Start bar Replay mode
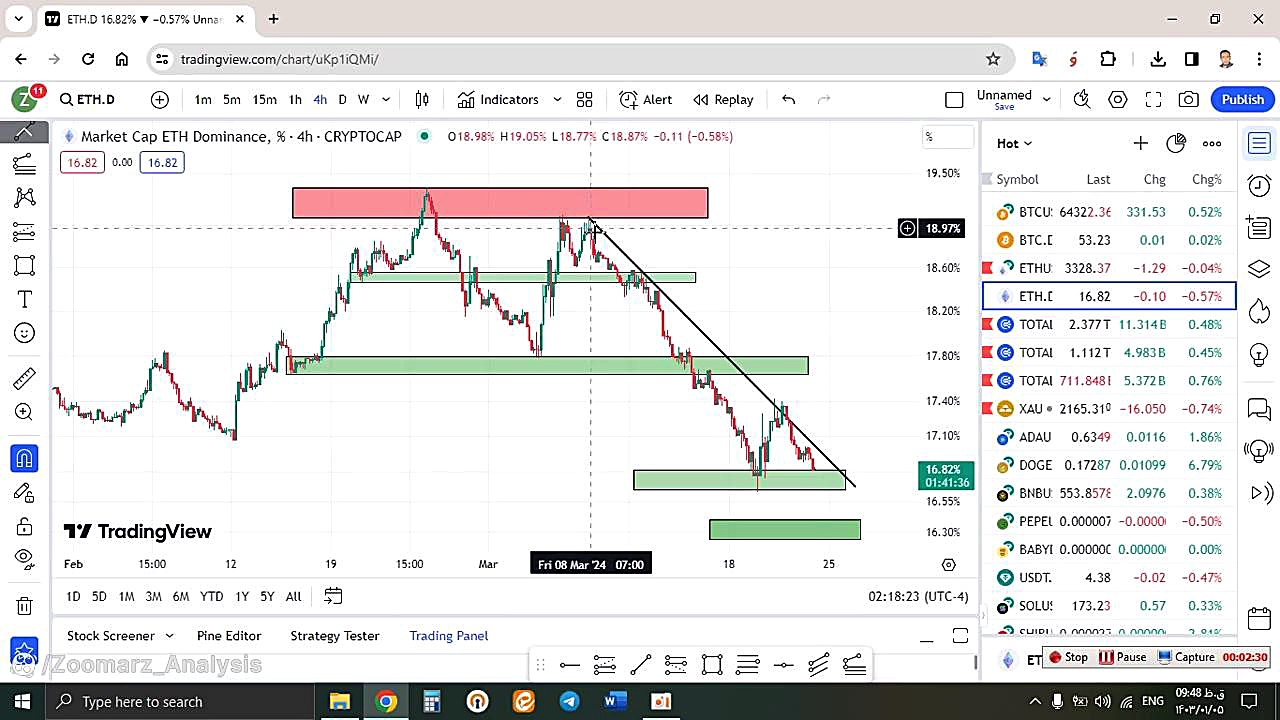The height and width of the screenshot is (720, 1280). (x=724, y=99)
